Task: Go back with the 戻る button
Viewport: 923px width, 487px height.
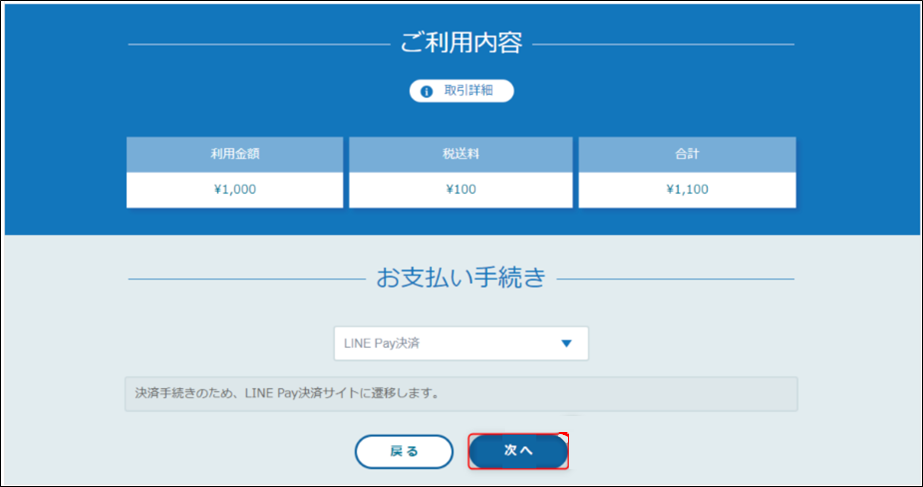Action: coord(404,452)
